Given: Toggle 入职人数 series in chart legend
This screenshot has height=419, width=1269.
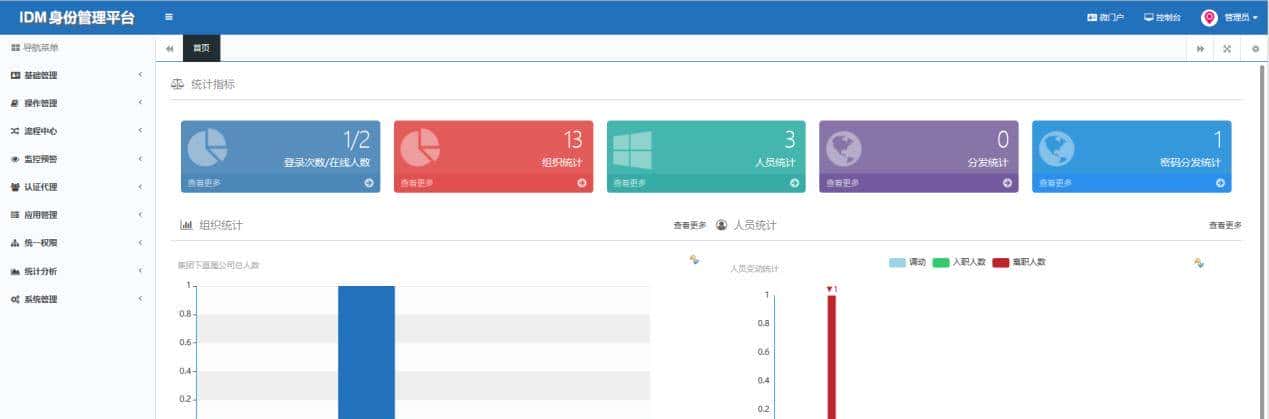Looking at the screenshot, I should click(959, 262).
